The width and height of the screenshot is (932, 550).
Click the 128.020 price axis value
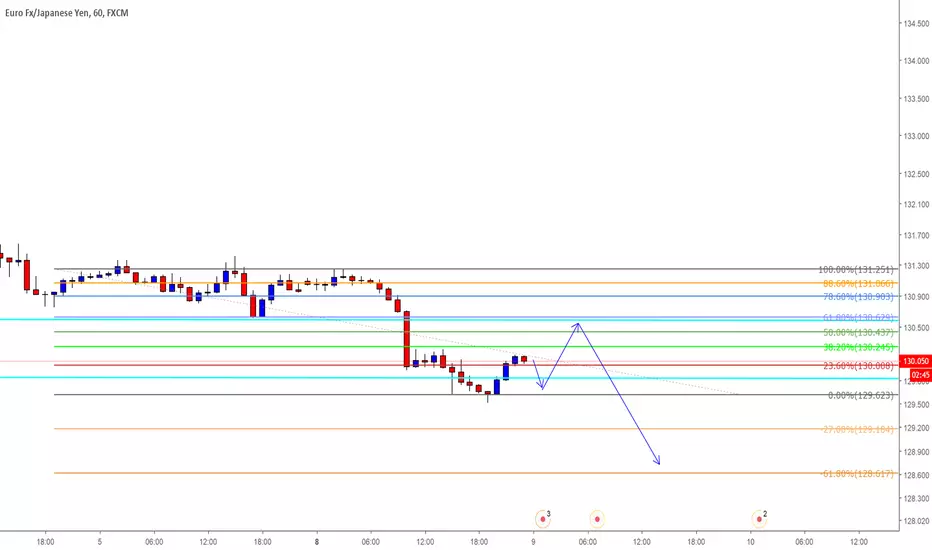916,521
